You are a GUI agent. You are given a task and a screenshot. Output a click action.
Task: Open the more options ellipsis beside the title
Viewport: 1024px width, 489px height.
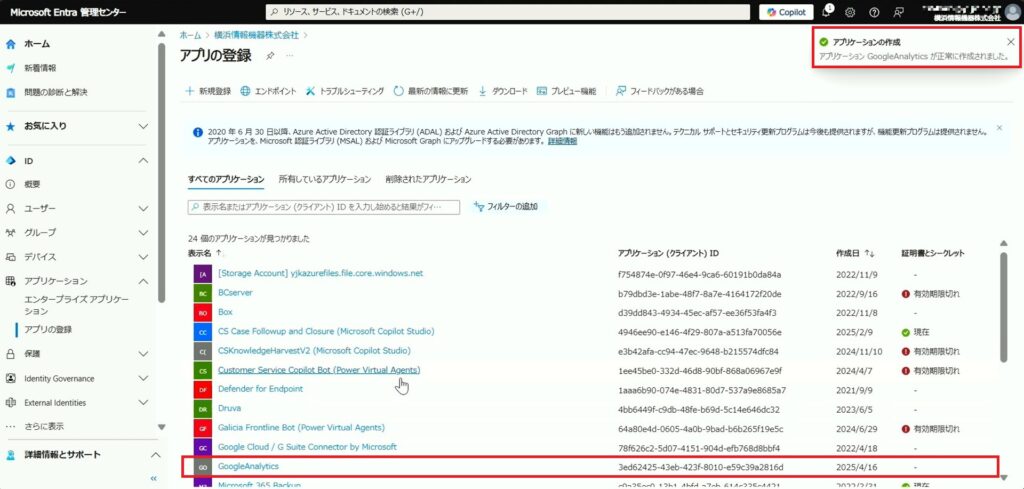290,55
